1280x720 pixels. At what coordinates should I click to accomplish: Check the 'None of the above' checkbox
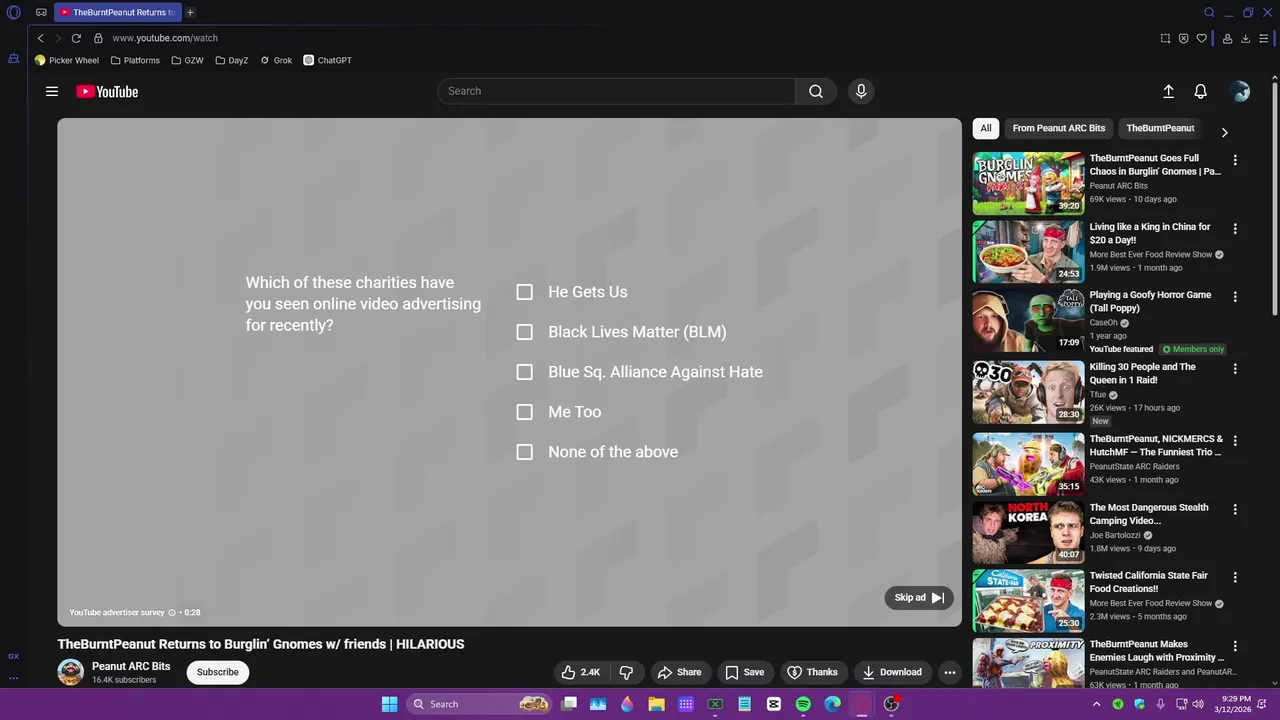tap(524, 452)
